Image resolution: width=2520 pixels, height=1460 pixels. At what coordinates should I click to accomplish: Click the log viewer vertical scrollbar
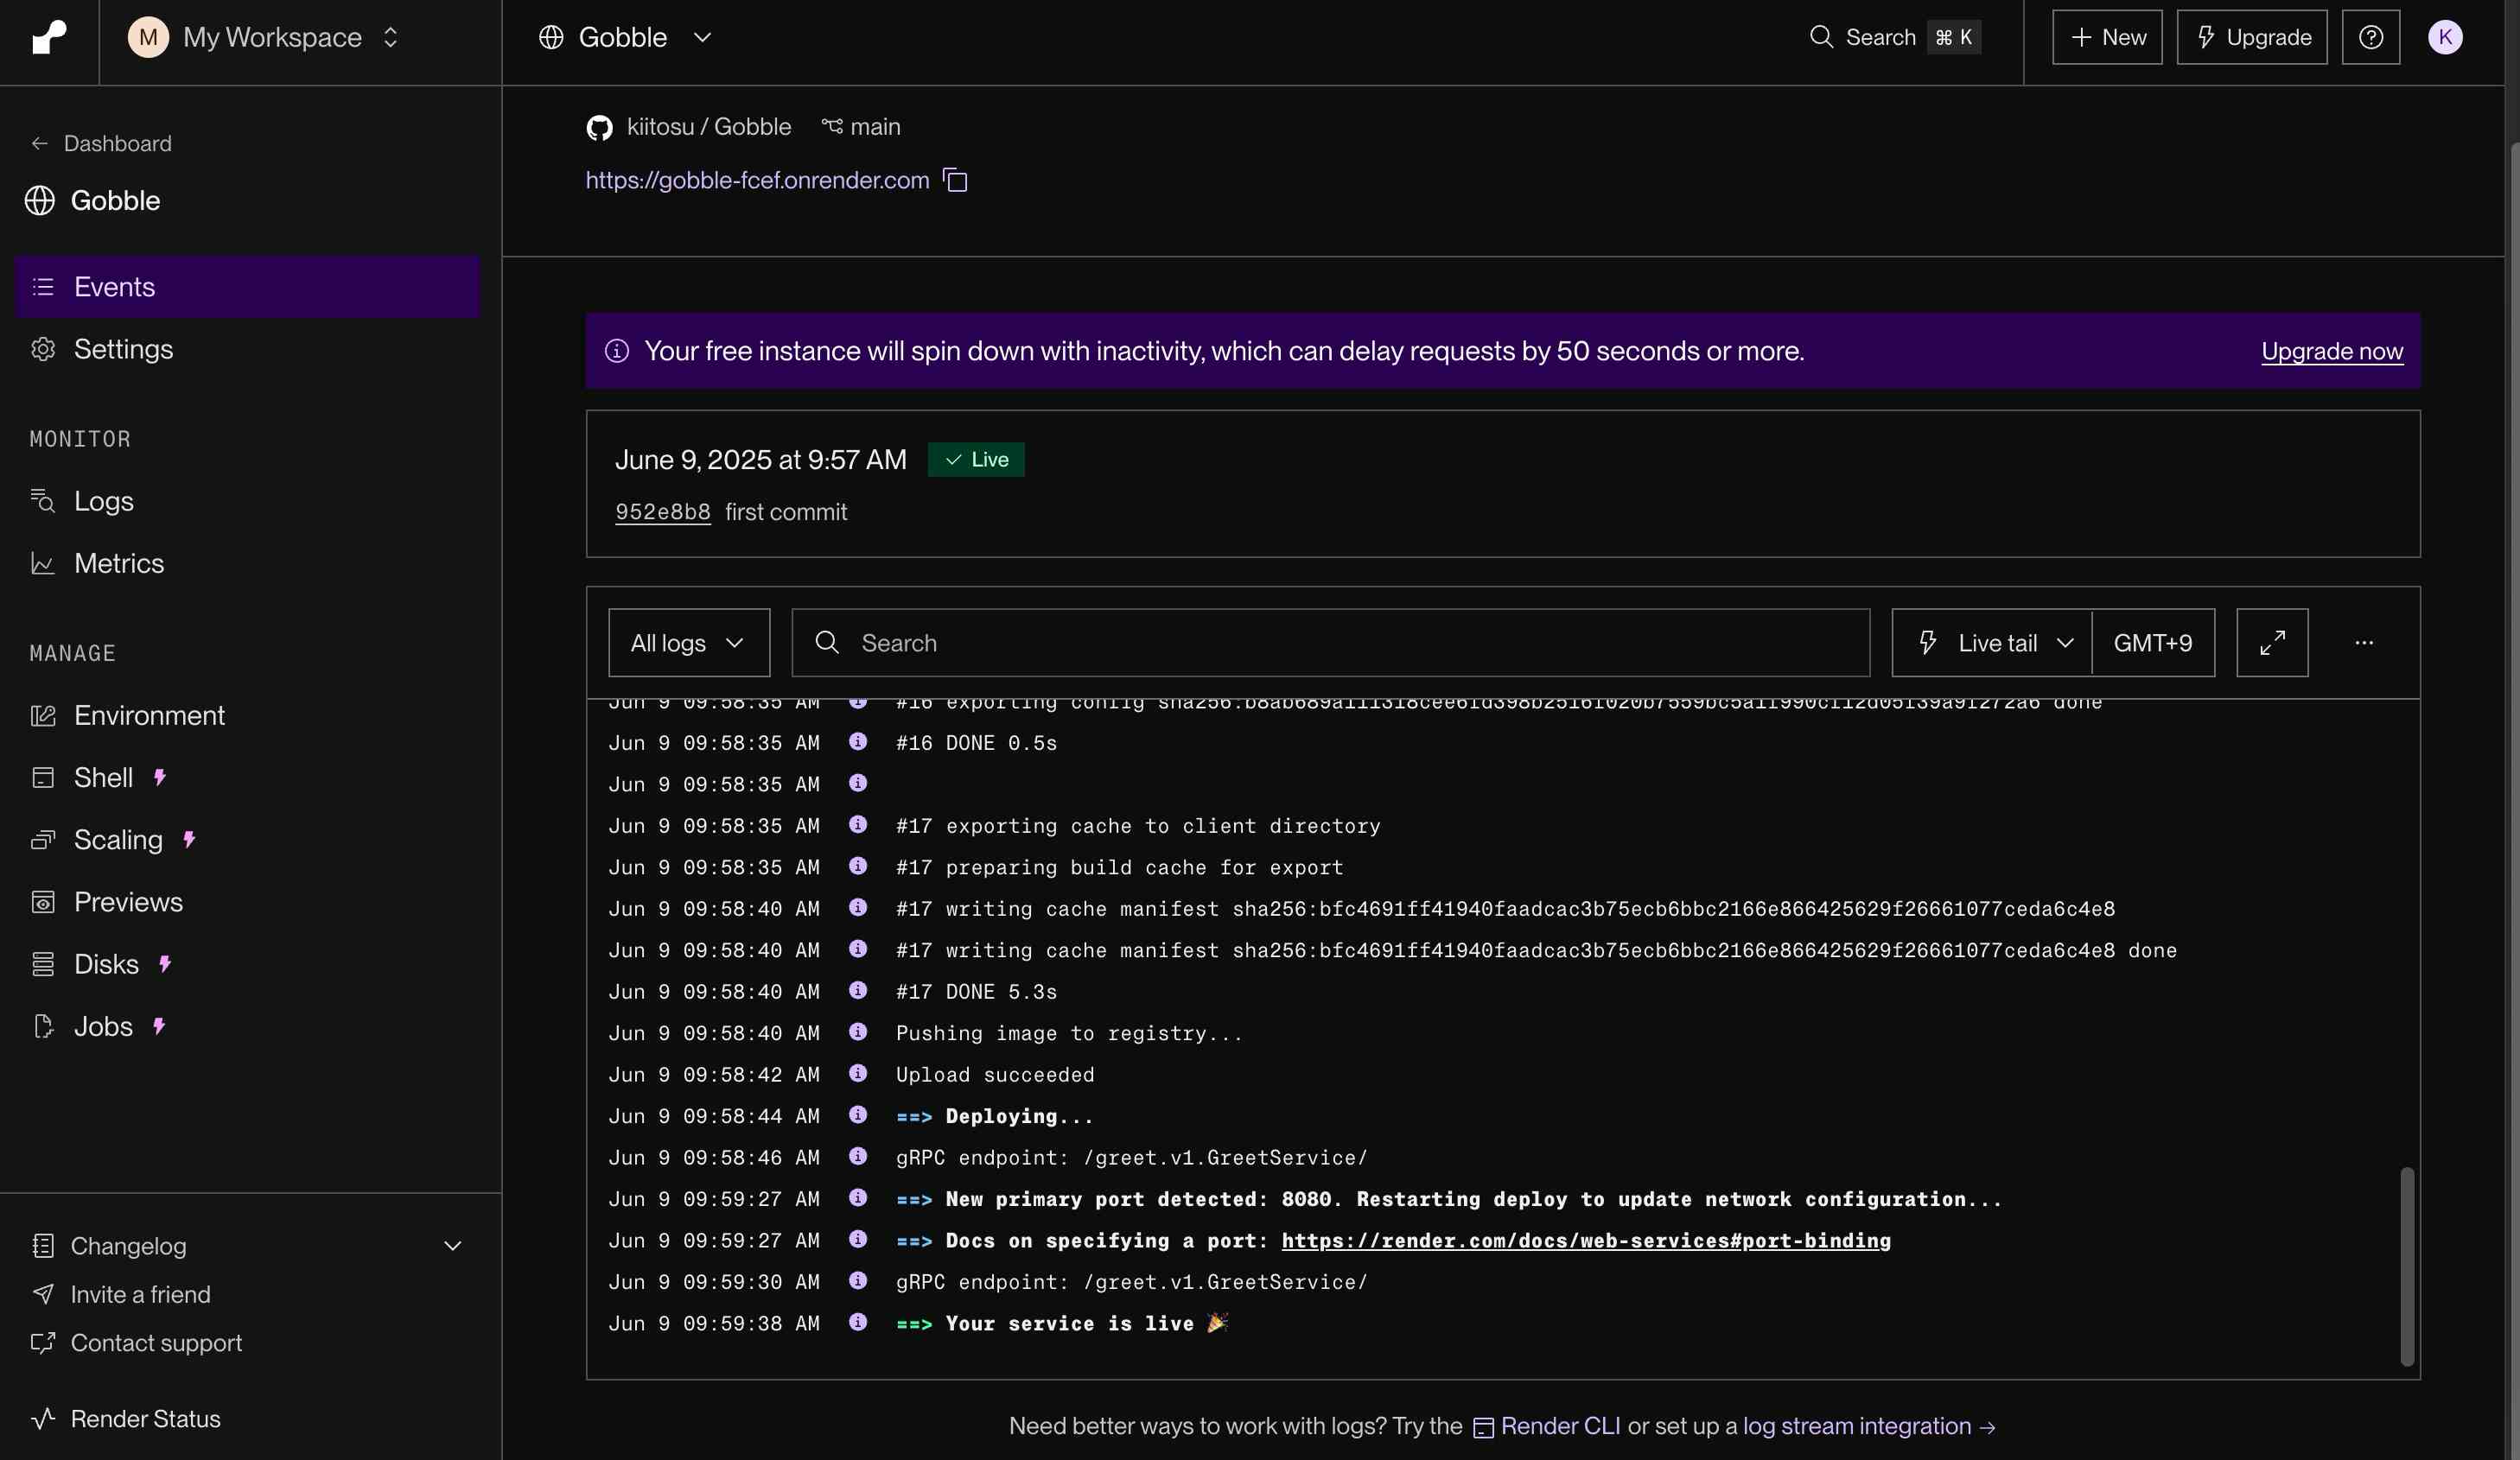point(2407,1265)
